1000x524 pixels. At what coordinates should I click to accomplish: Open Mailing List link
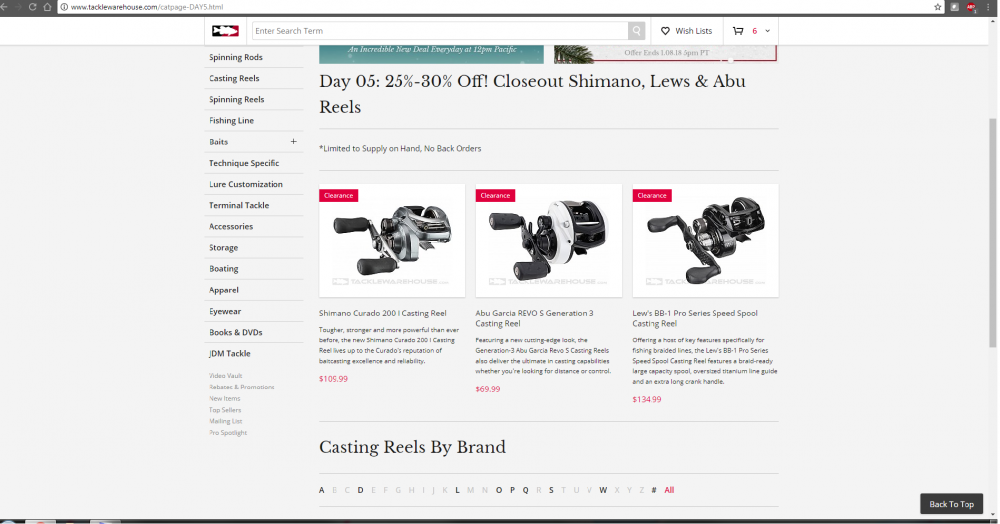point(226,421)
